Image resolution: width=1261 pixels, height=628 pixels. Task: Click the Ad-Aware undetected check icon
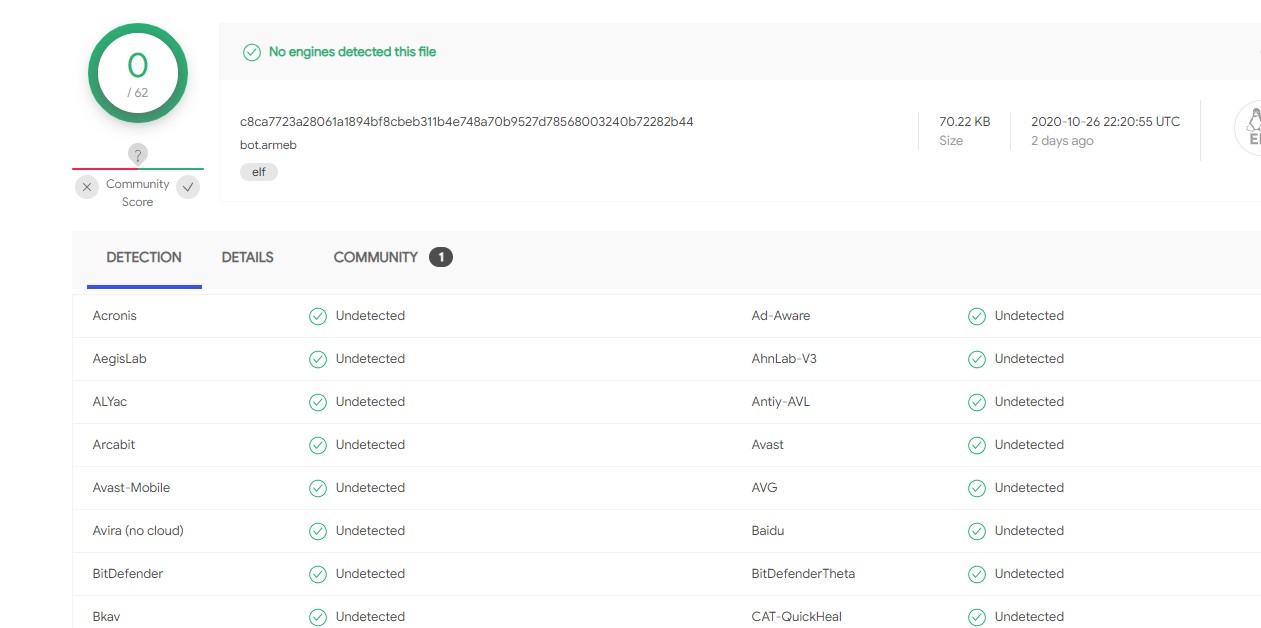point(977,316)
